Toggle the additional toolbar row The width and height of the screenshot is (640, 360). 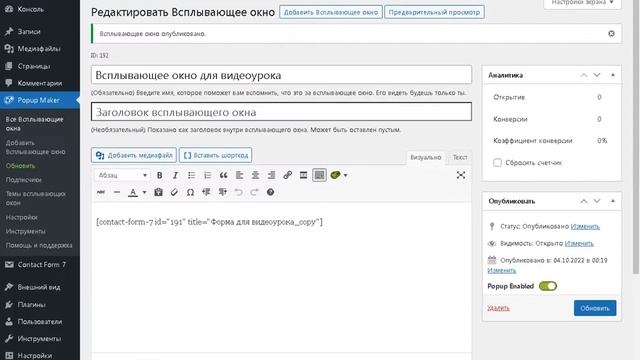point(319,175)
